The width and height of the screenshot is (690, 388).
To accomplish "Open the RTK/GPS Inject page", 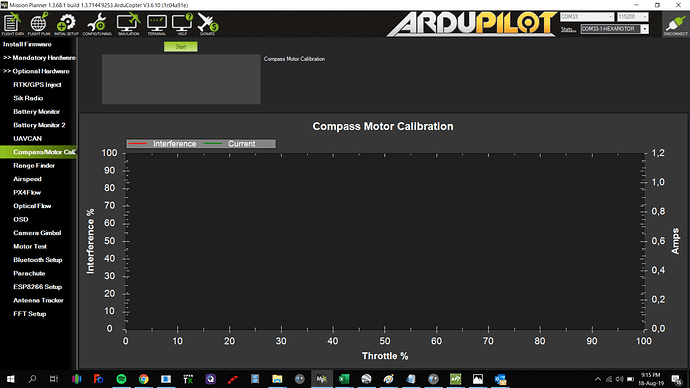I will tap(37, 84).
